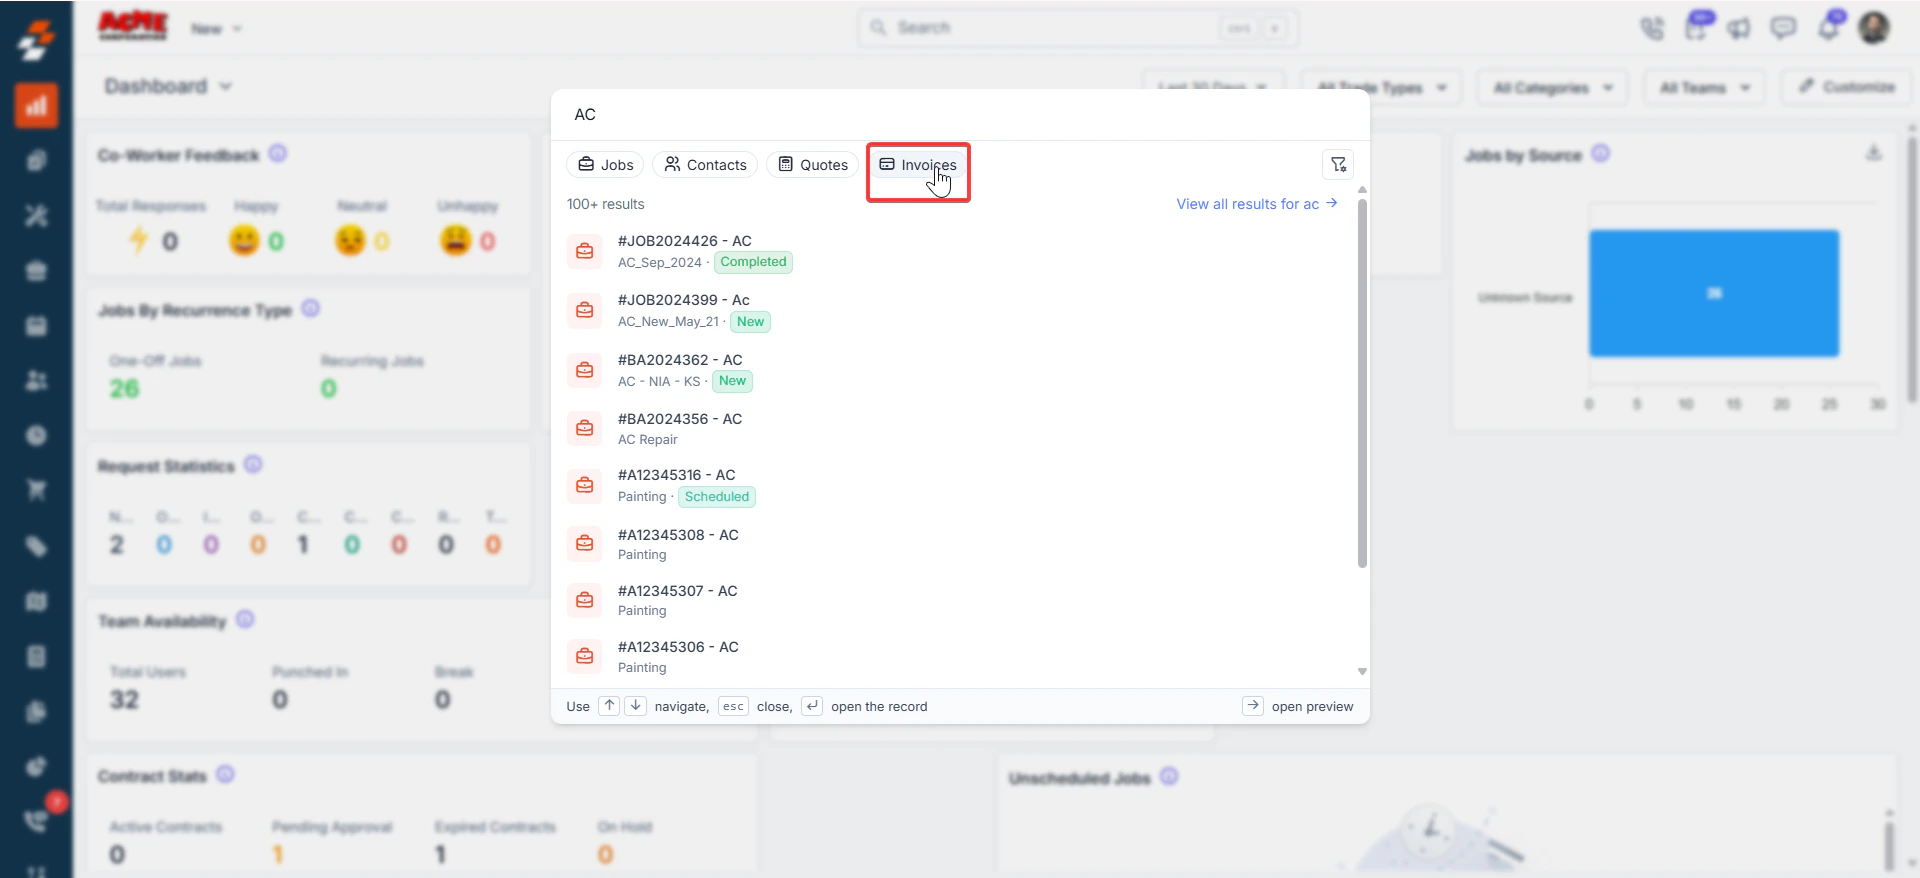Open the search filter settings icon
Image resolution: width=1920 pixels, height=878 pixels.
coord(1338,165)
